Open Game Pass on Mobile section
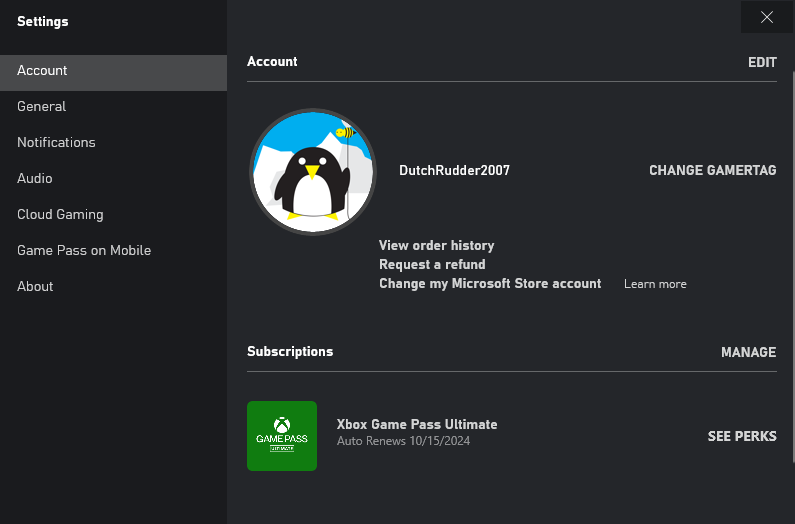Image resolution: width=795 pixels, height=524 pixels. [x=84, y=251]
